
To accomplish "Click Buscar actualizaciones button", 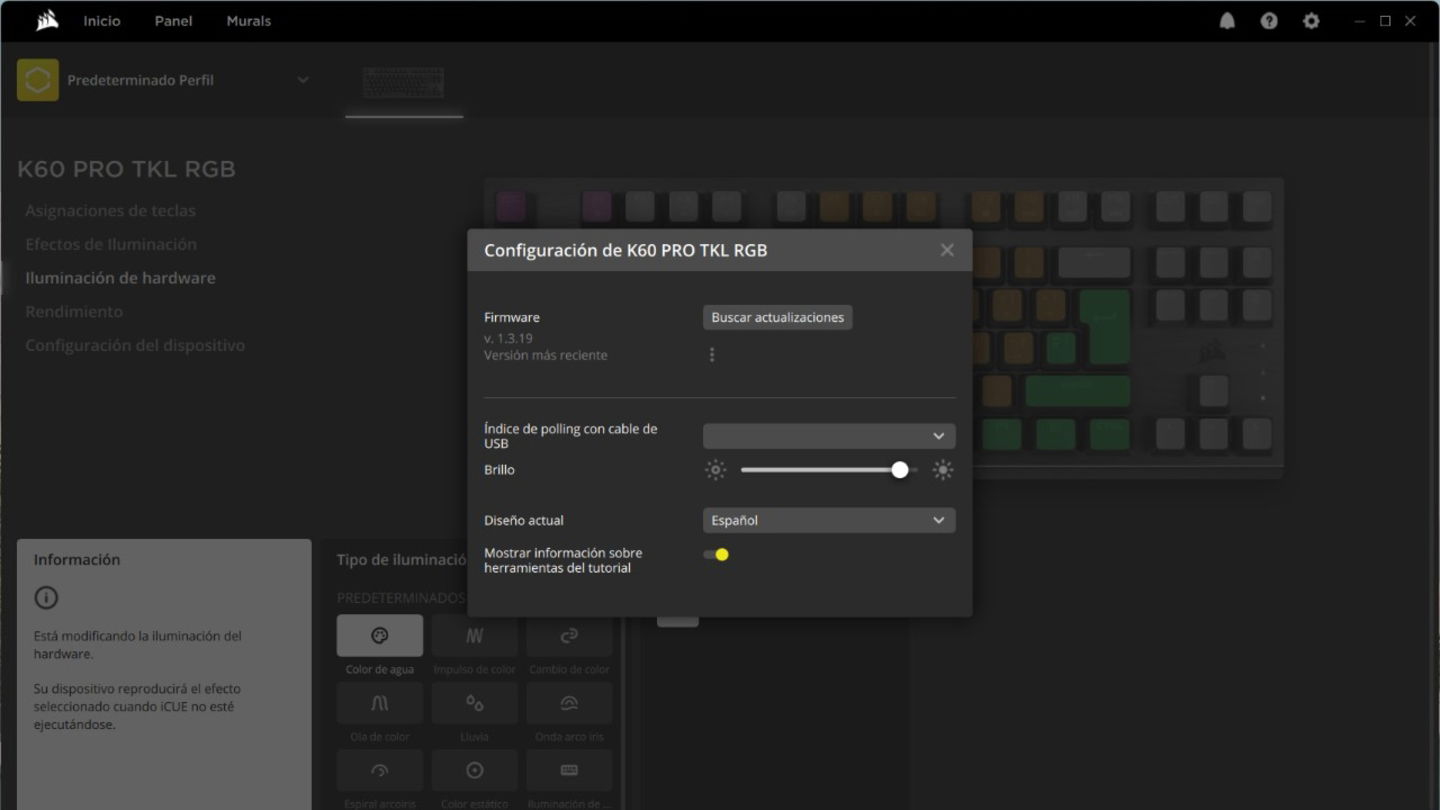I will tap(778, 317).
